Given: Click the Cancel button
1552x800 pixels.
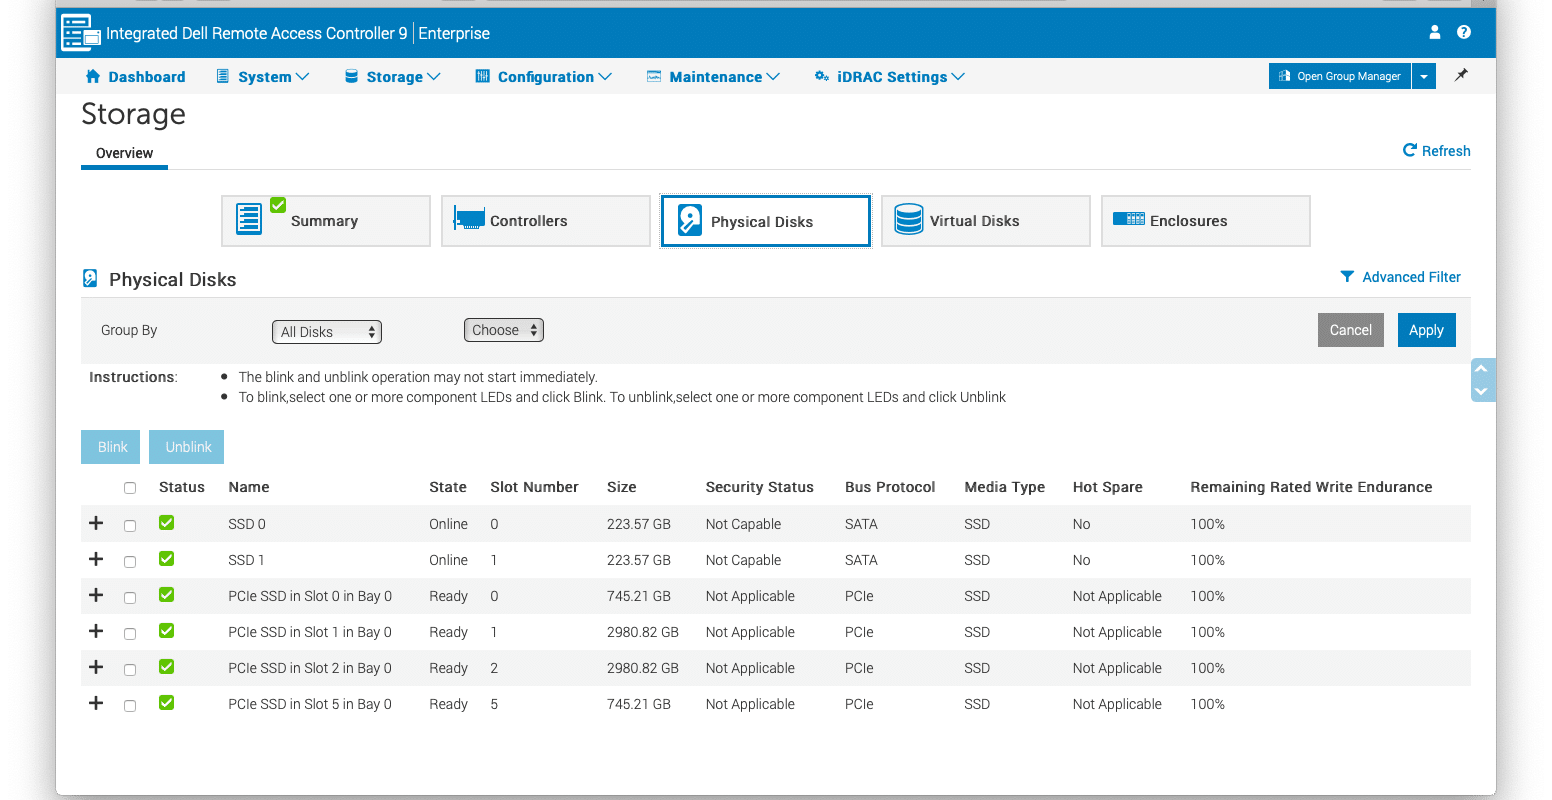Looking at the screenshot, I should 1350,330.
